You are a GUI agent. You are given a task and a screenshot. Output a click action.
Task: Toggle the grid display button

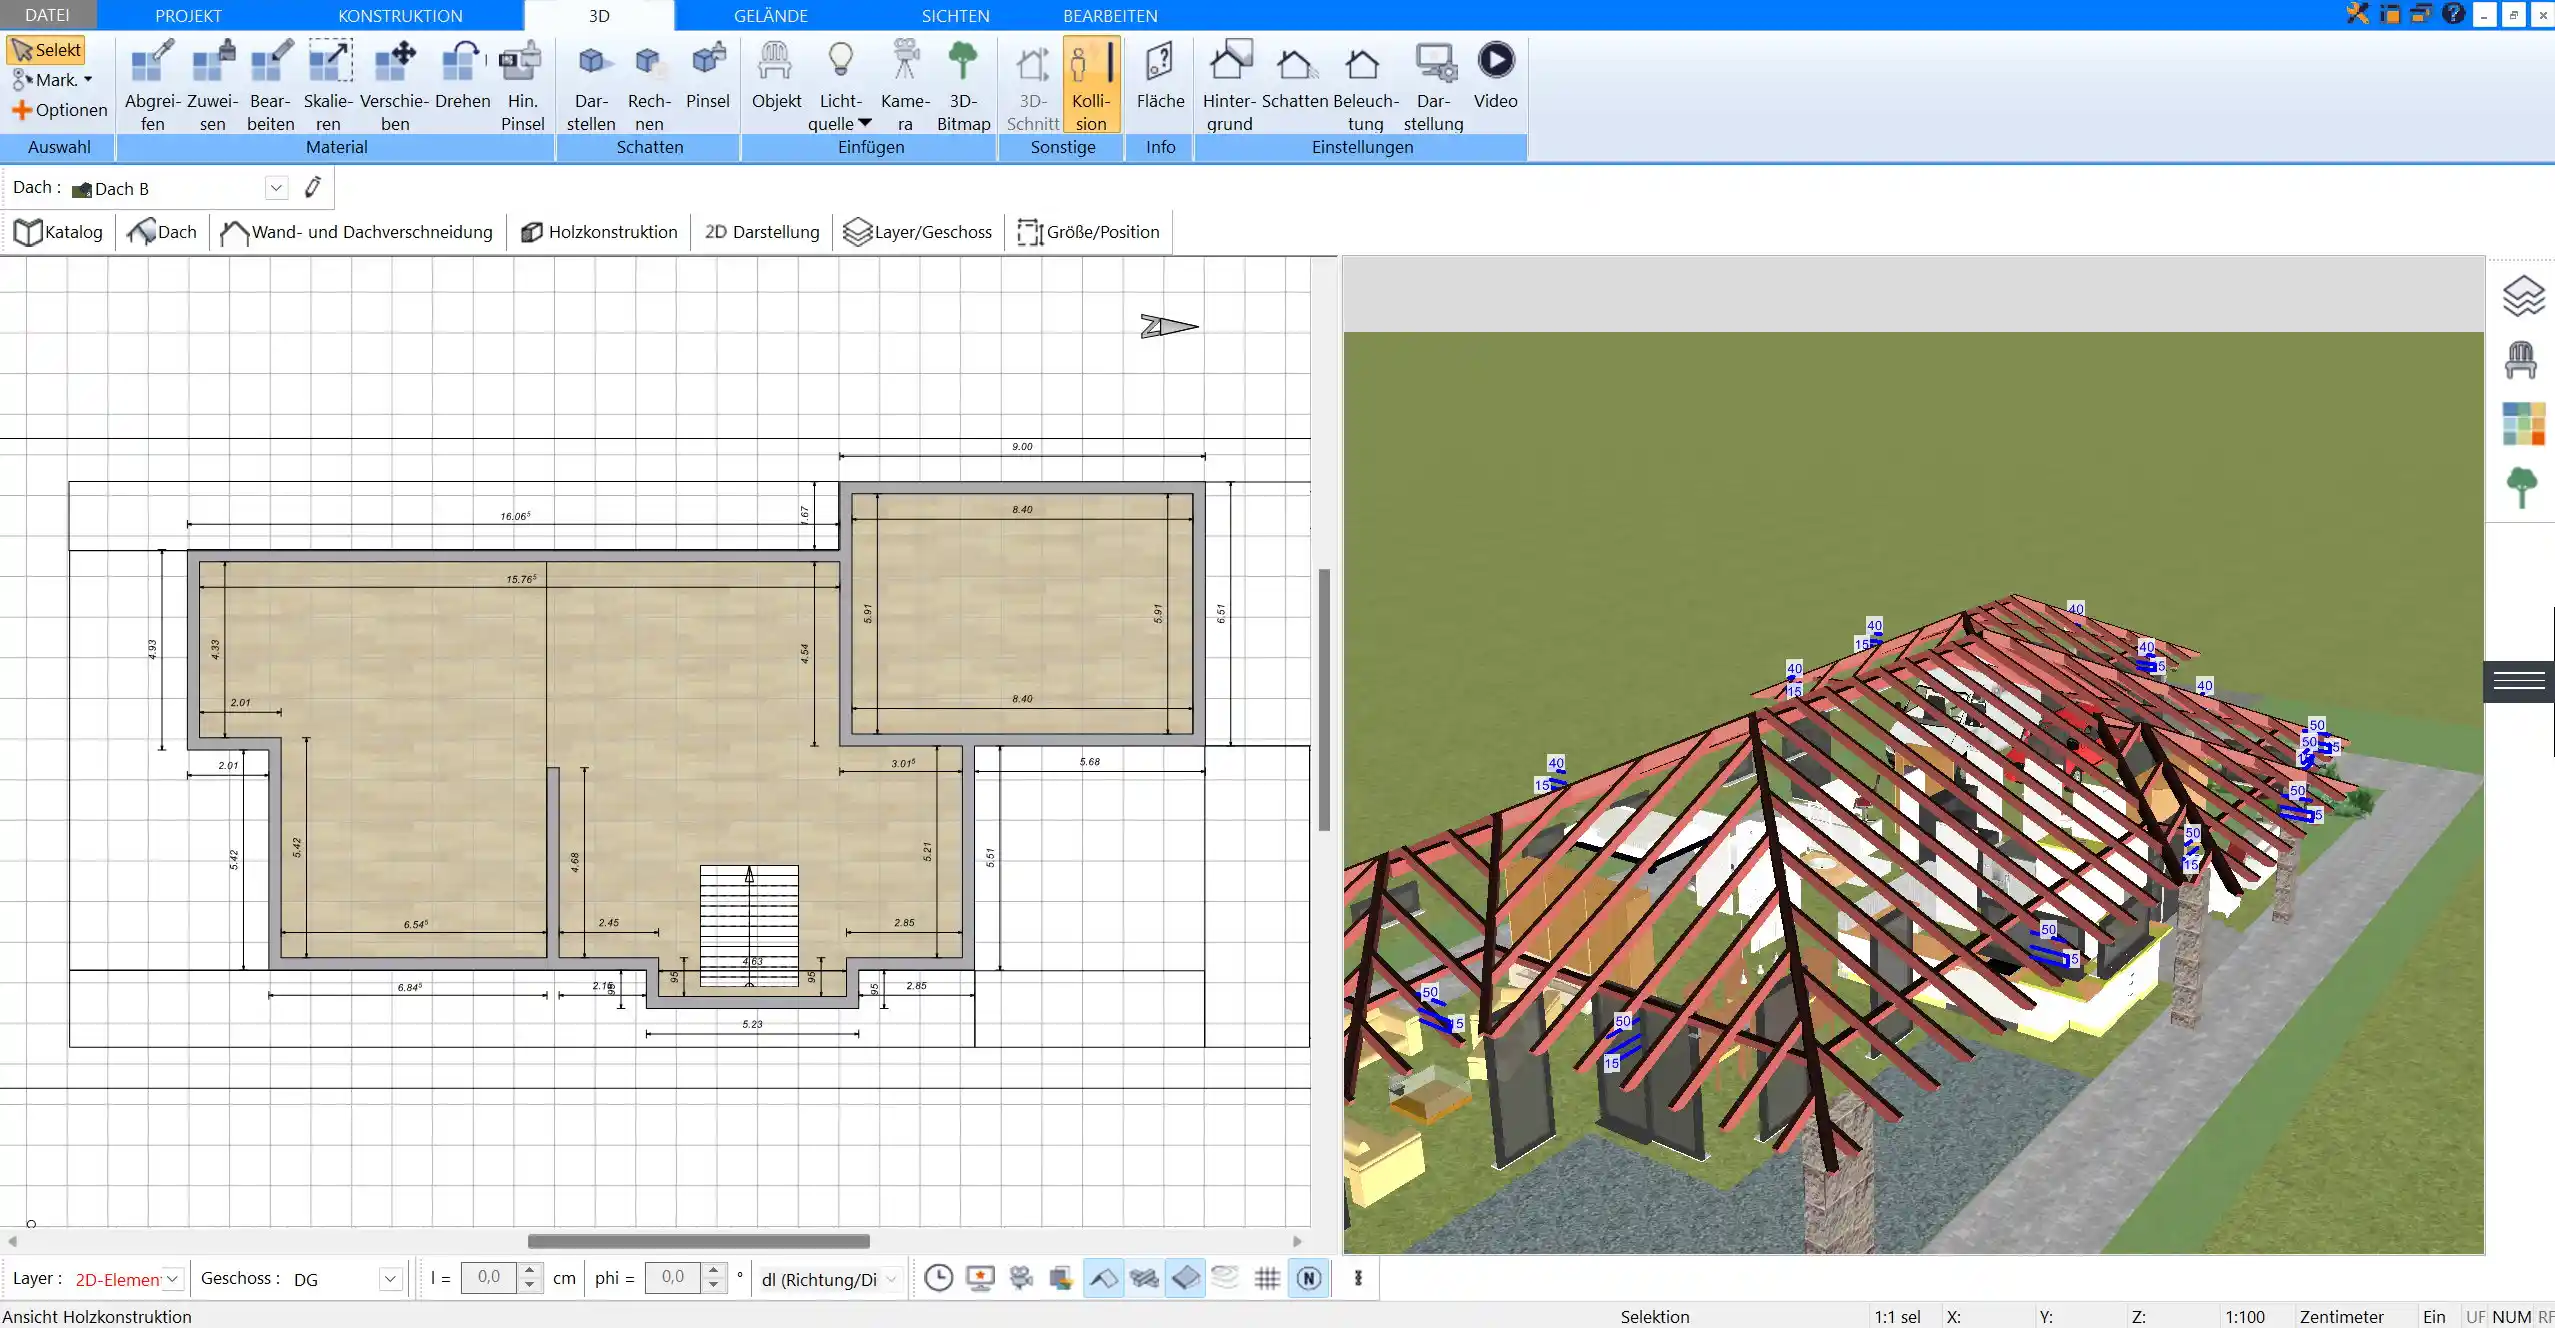[x=1267, y=1278]
